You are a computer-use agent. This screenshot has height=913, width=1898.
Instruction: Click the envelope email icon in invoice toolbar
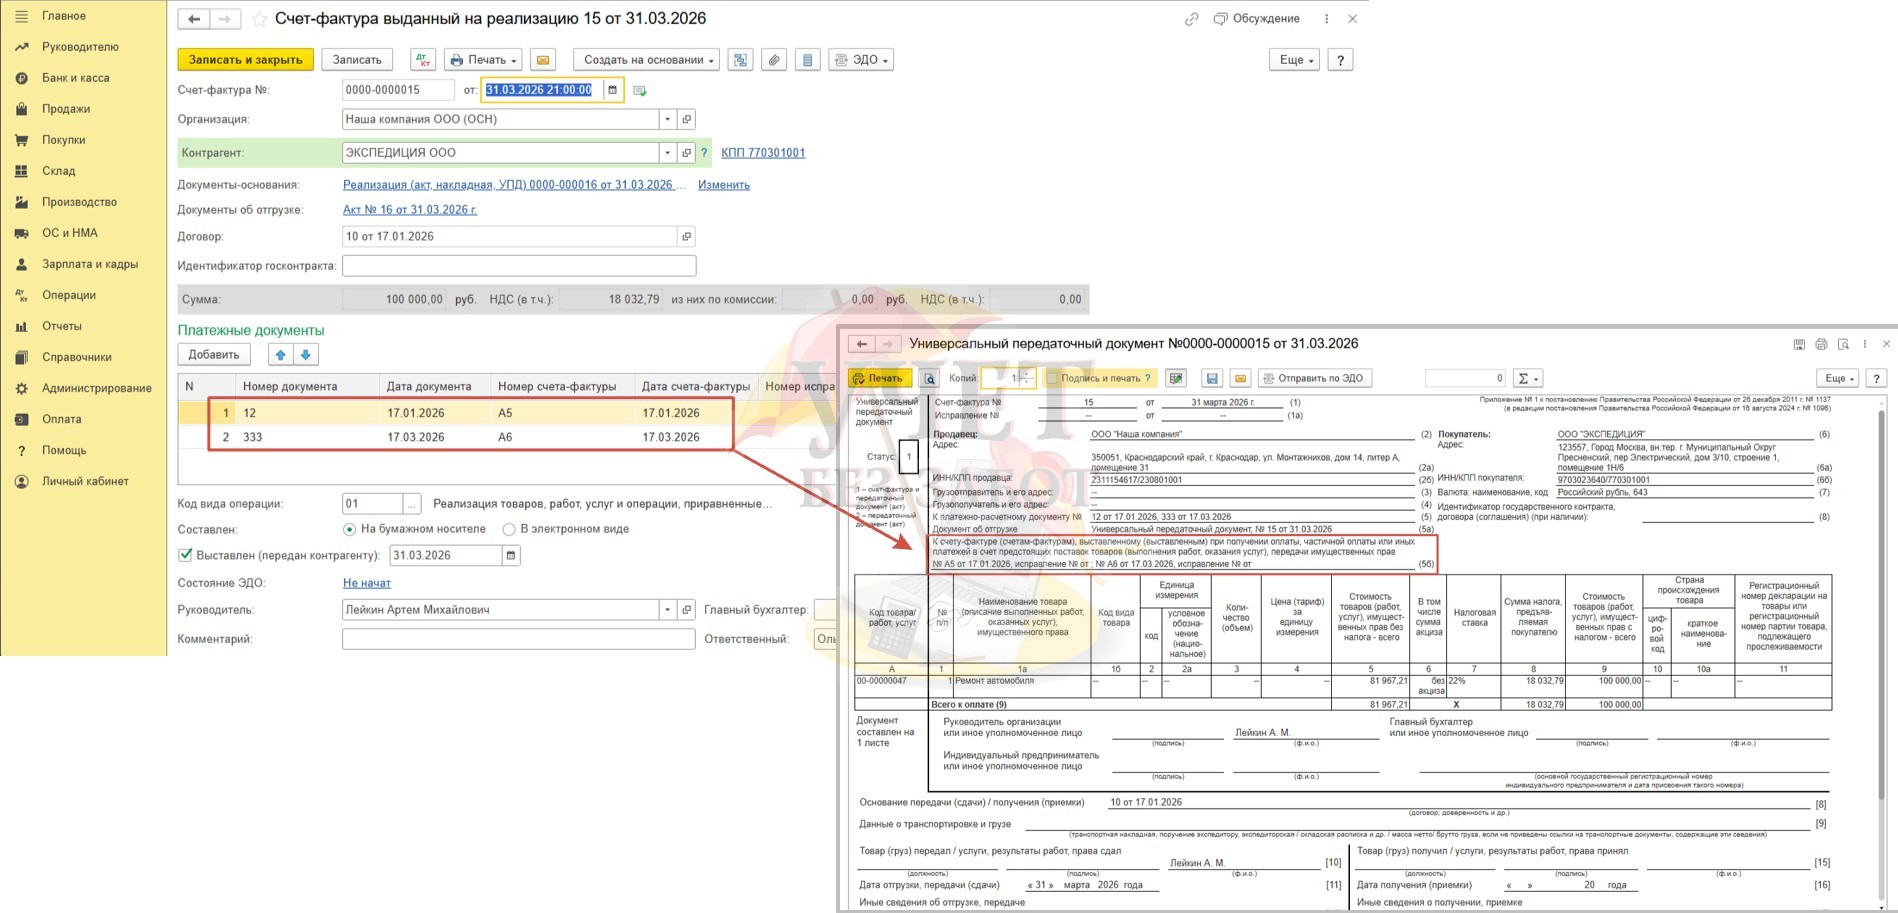pos(543,60)
